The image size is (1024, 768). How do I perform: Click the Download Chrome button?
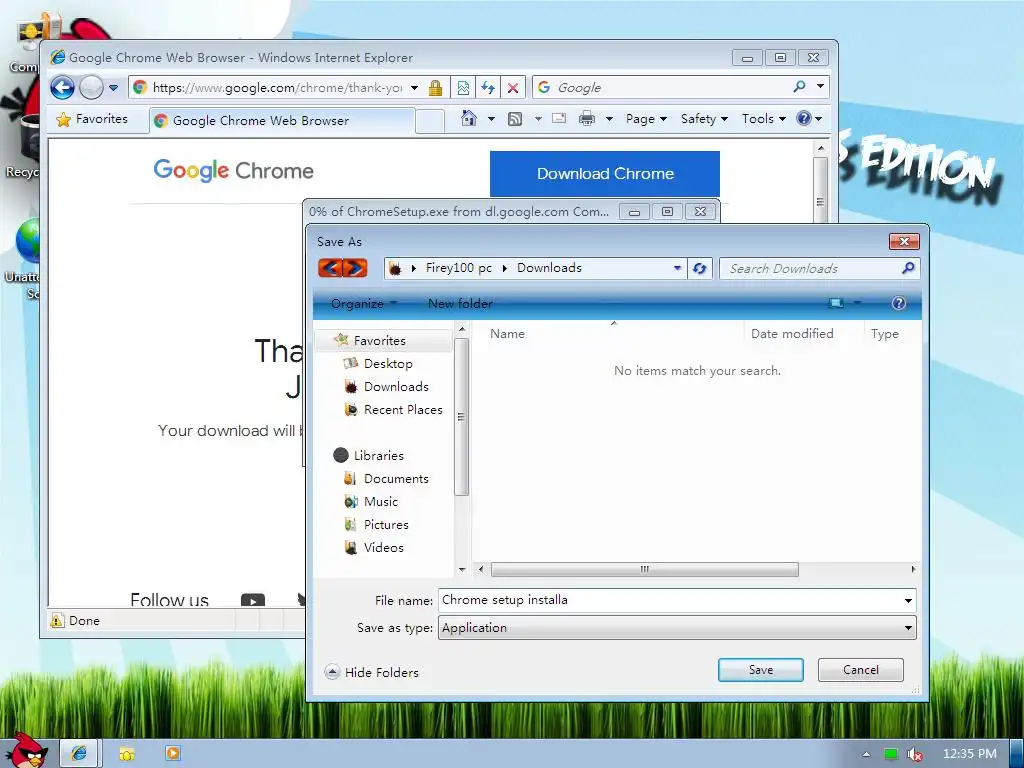pos(605,174)
